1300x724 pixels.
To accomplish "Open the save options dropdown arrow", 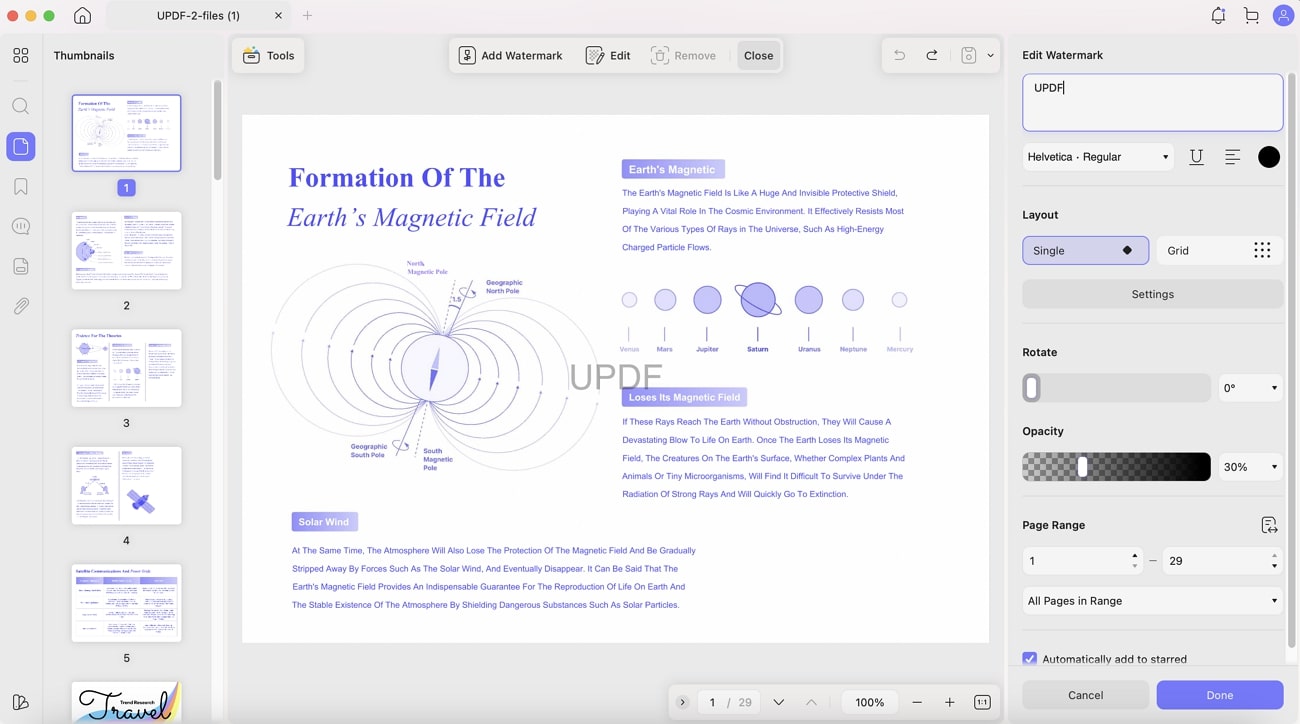I will pyautogui.click(x=991, y=55).
